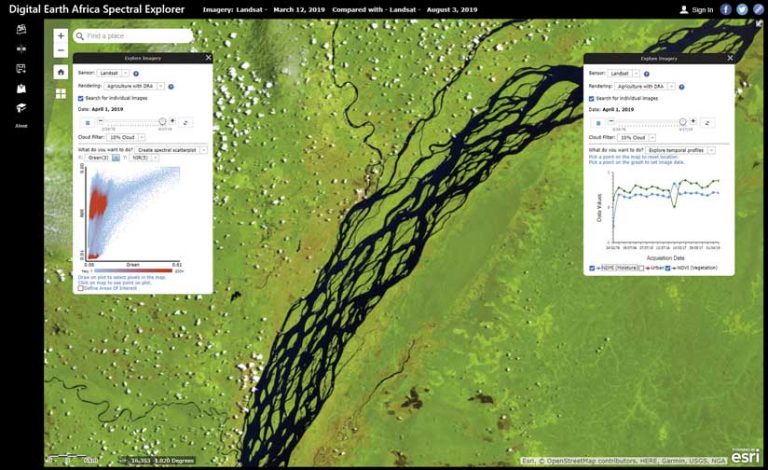The height and width of the screenshot is (470, 768).
Task: Open Create spectral scatterplot task dropdown
Action: (x=171, y=150)
